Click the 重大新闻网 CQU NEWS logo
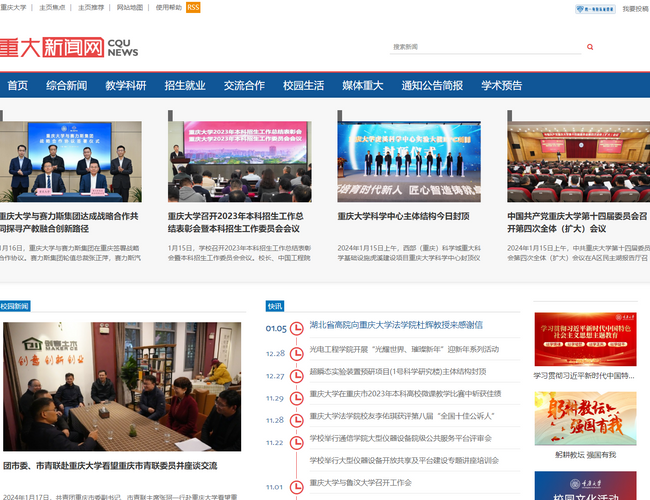Viewport: 650px width, 500px height. 69,47
